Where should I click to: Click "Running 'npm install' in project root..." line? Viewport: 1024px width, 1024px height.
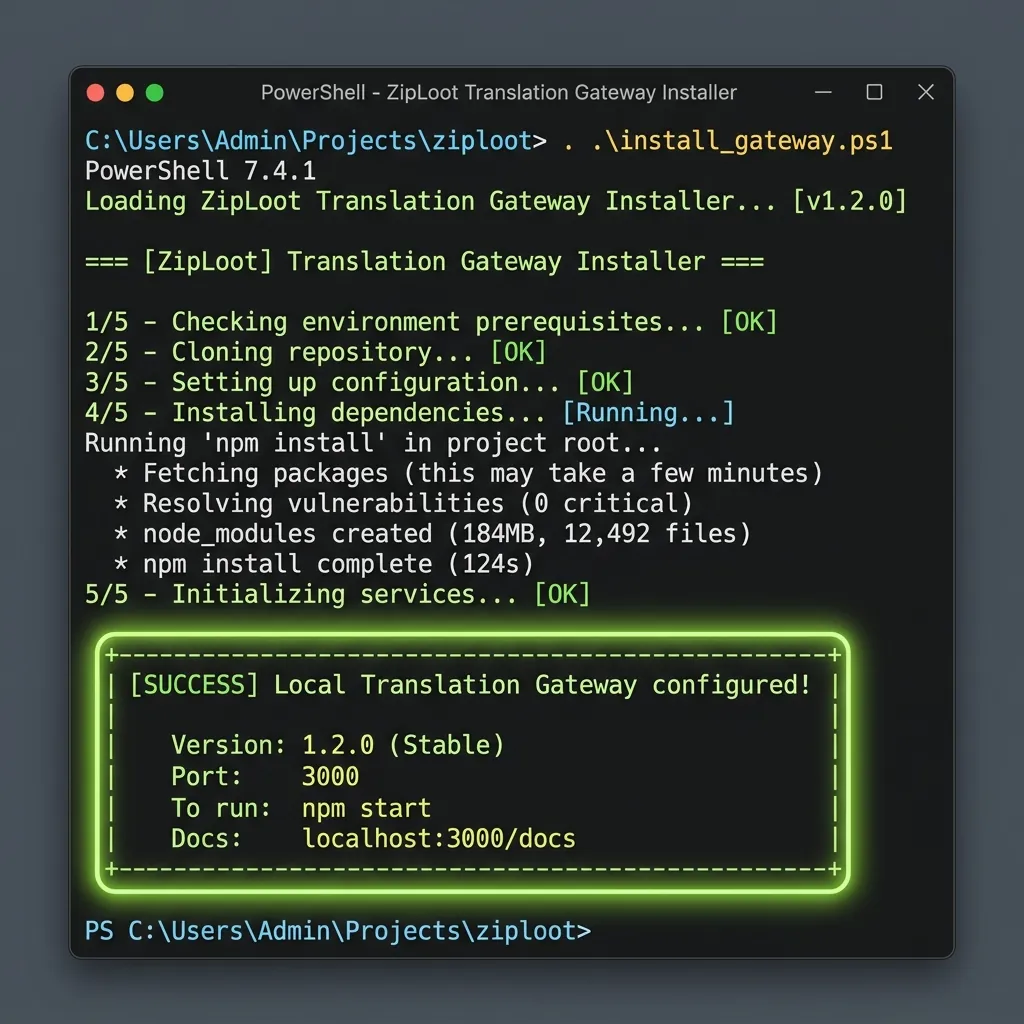pyautogui.click(x=373, y=443)
